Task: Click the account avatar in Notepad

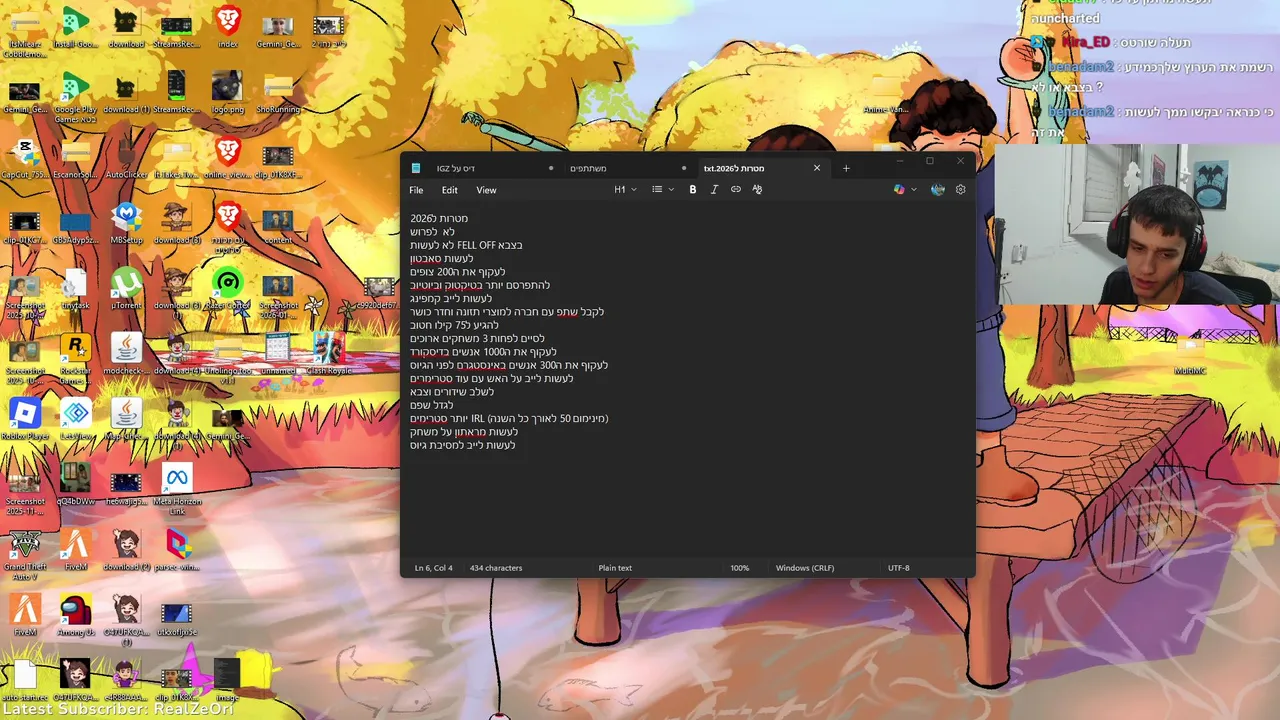Action: (937, 190)
